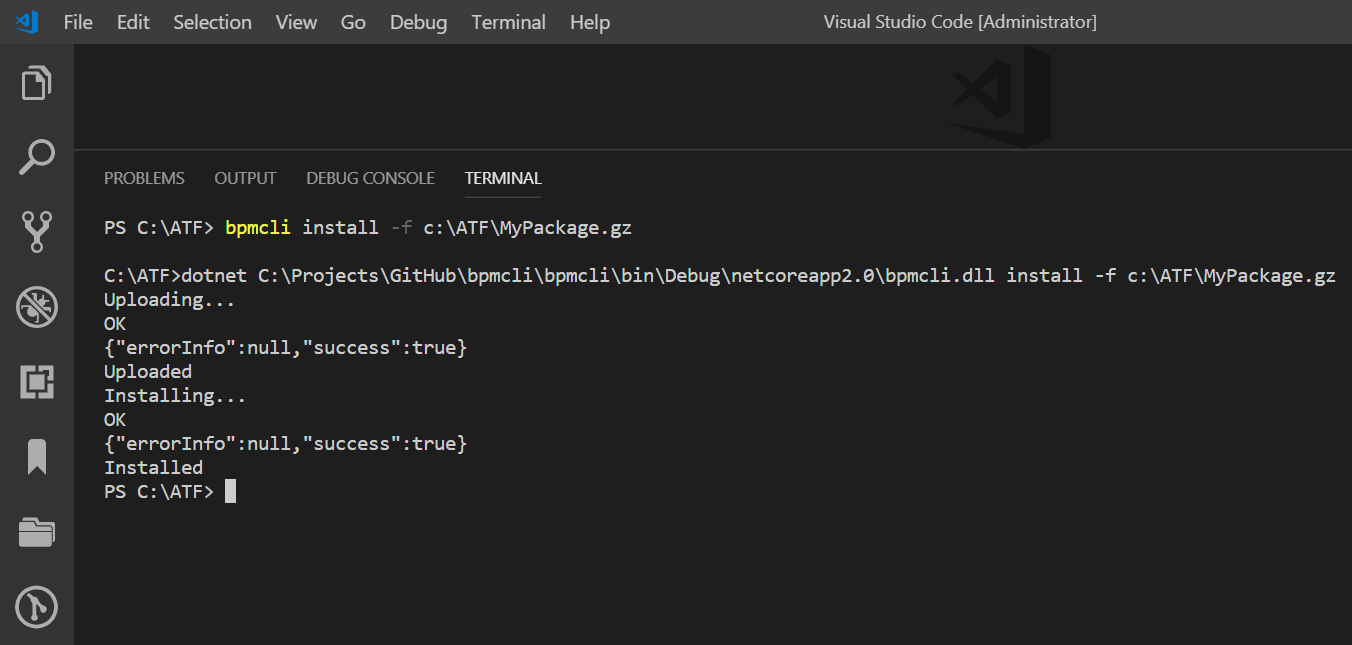The image size is (1352, 645).
Task: Open the Terminal menu
Action: [508, 22]
